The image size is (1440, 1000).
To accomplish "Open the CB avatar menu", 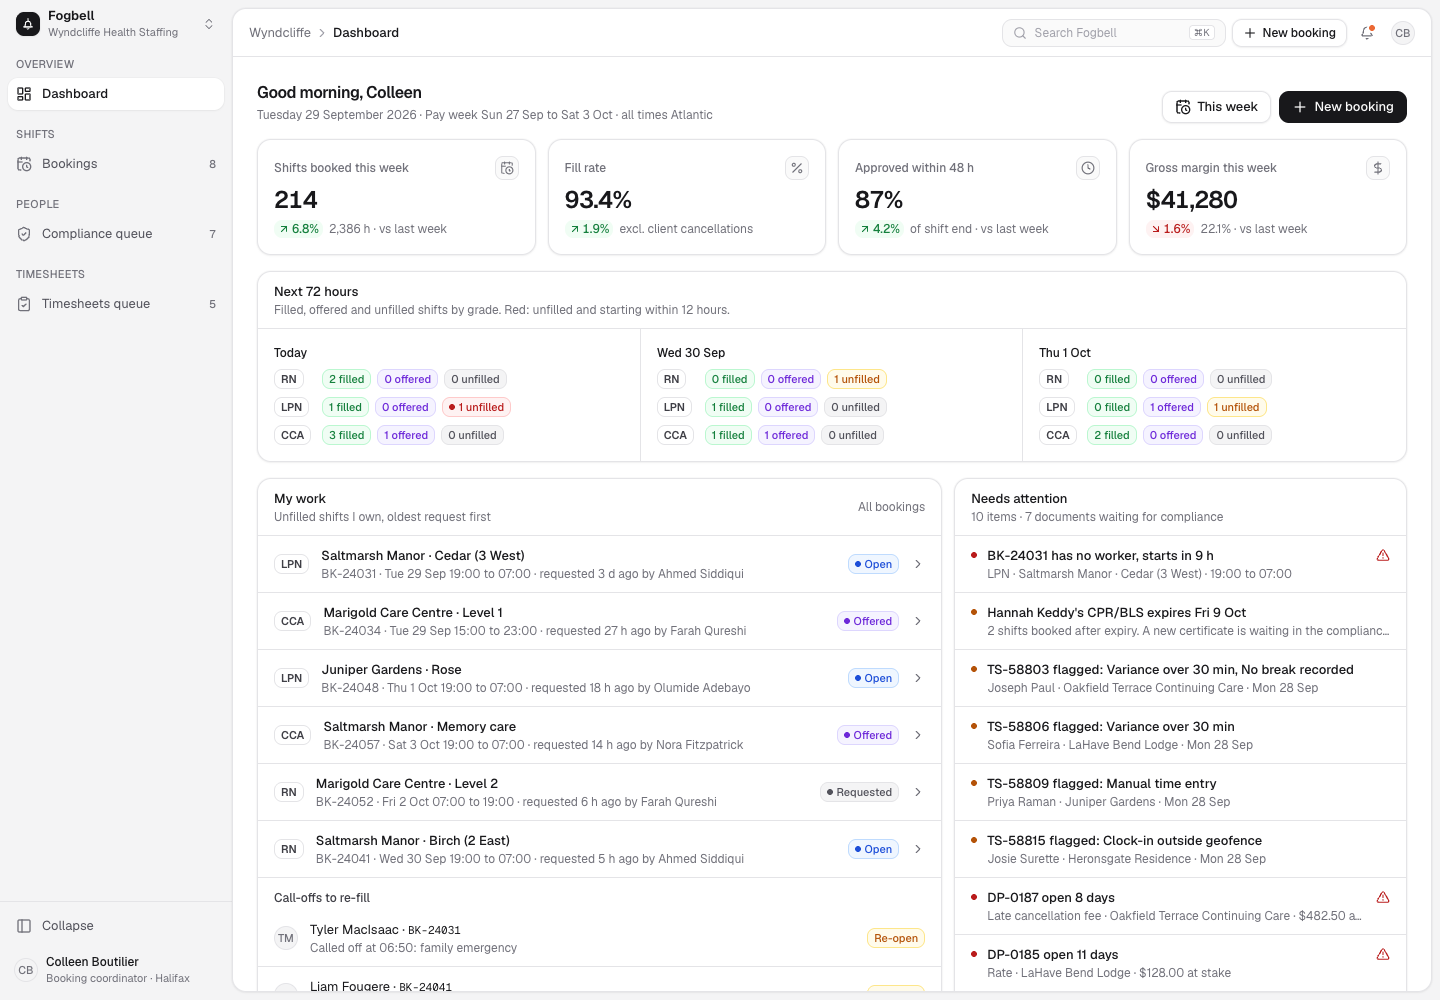I will pyautogui.click(x=1403, y=33).
